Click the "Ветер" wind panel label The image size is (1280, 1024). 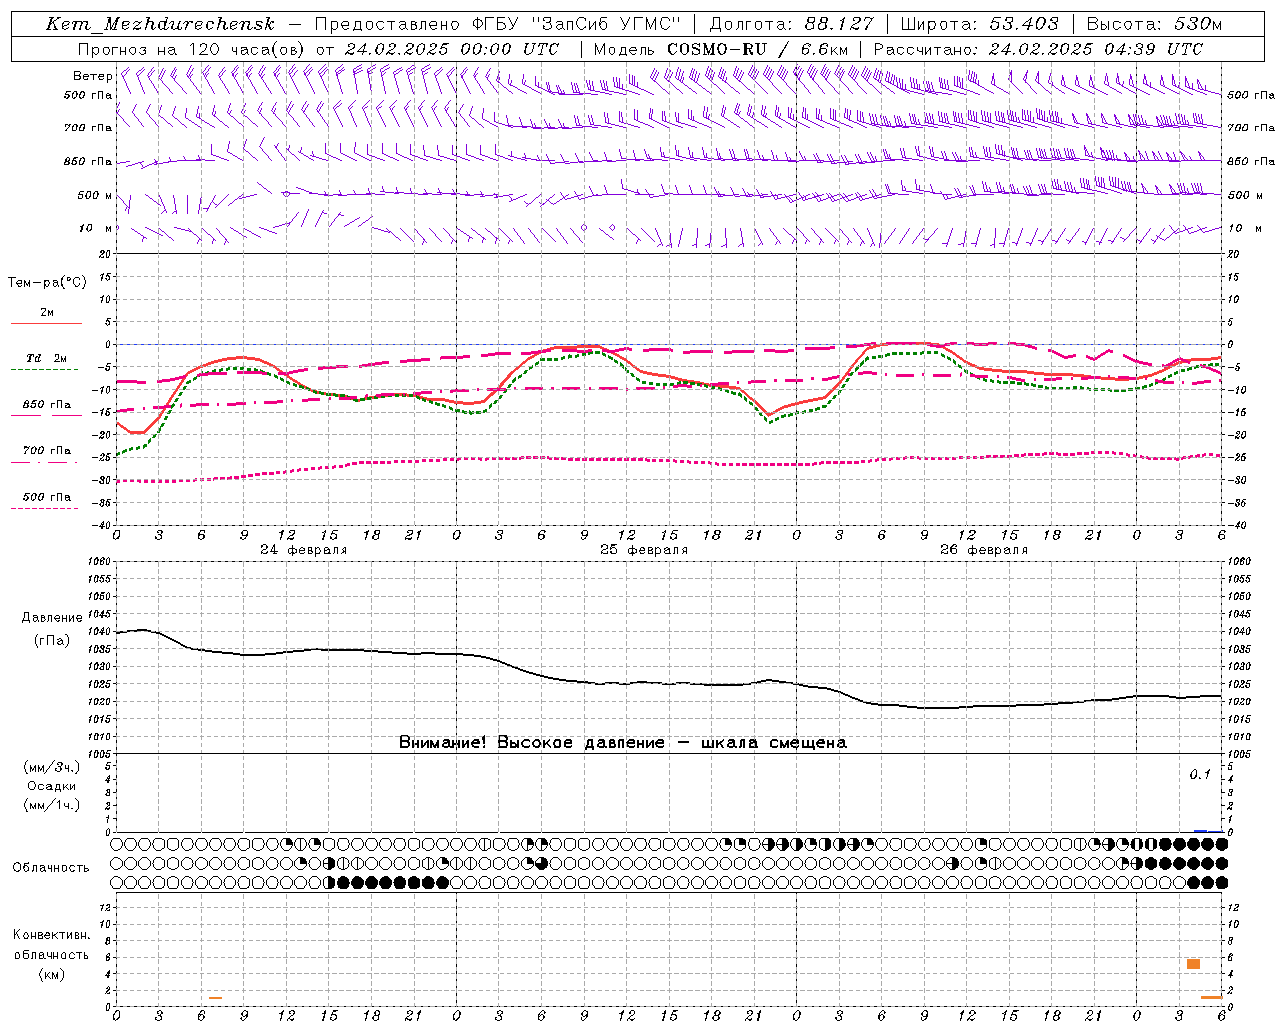tap(93, 76)
